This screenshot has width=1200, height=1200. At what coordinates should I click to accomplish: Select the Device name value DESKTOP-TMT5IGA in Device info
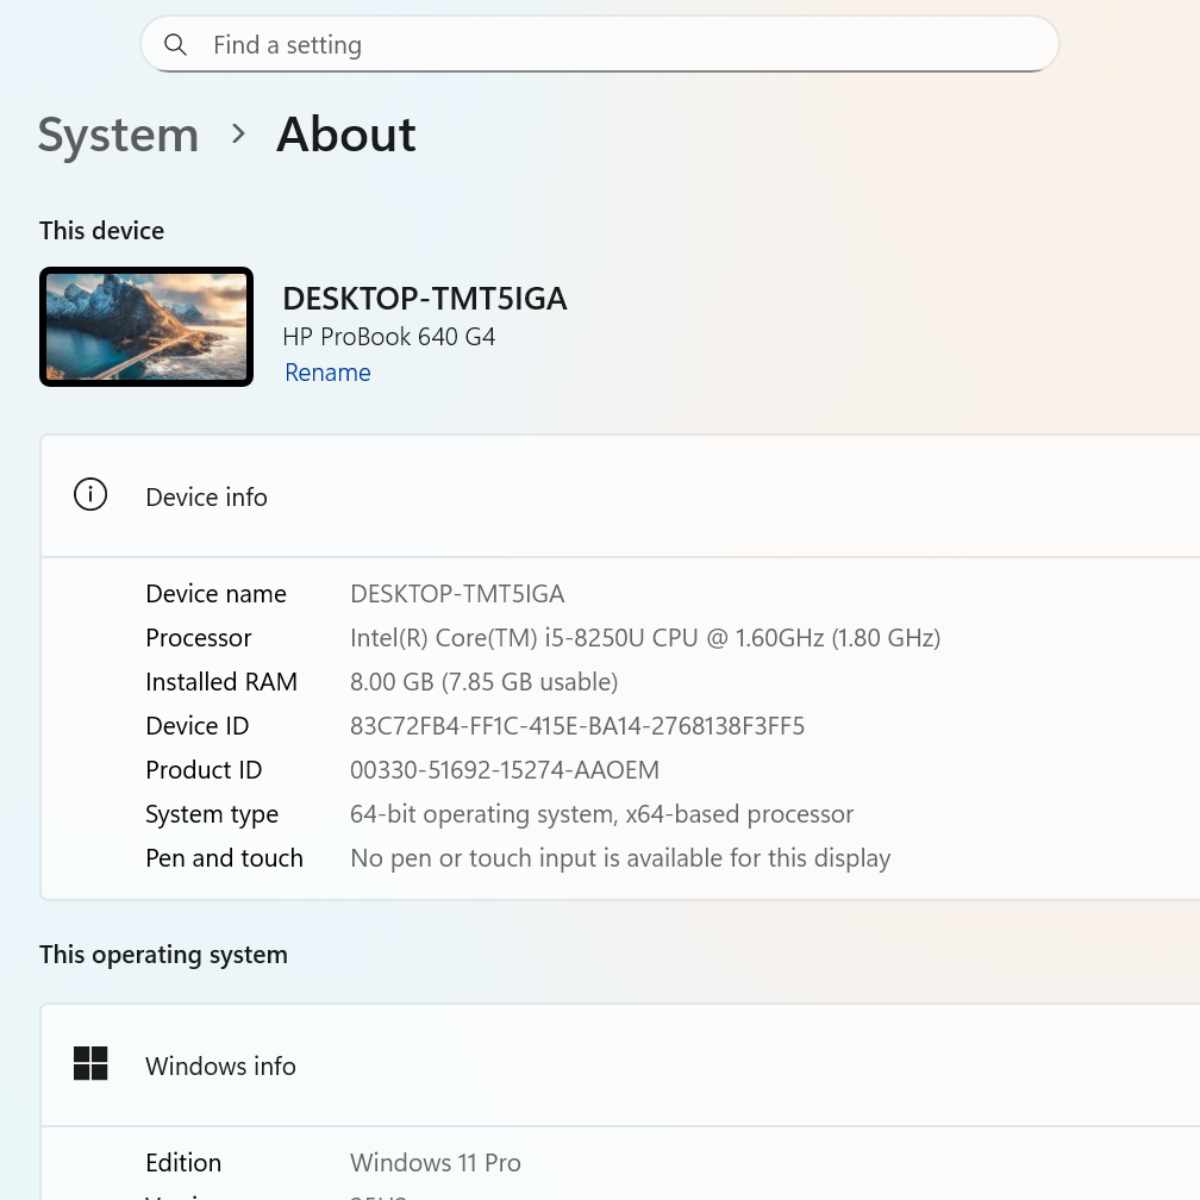point(457,594)
